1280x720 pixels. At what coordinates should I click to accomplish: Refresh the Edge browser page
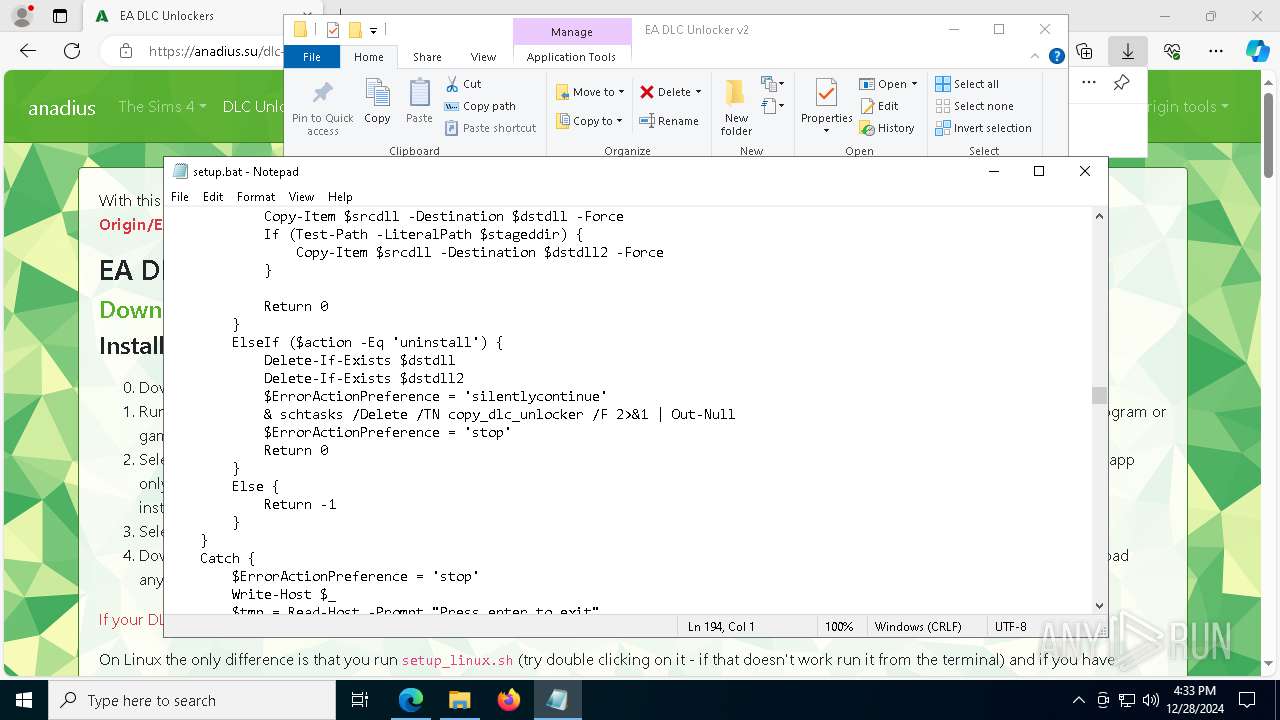pos(72,51)
